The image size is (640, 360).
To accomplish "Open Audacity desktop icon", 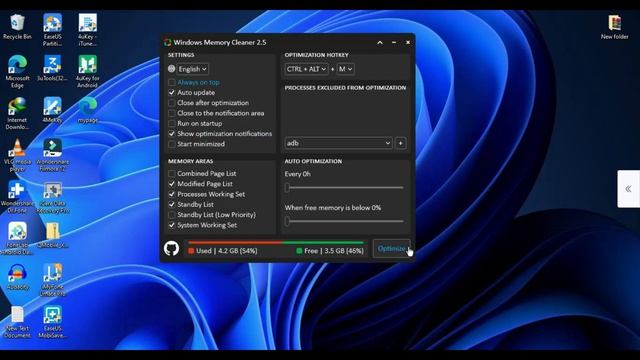I will coord(17,277).
